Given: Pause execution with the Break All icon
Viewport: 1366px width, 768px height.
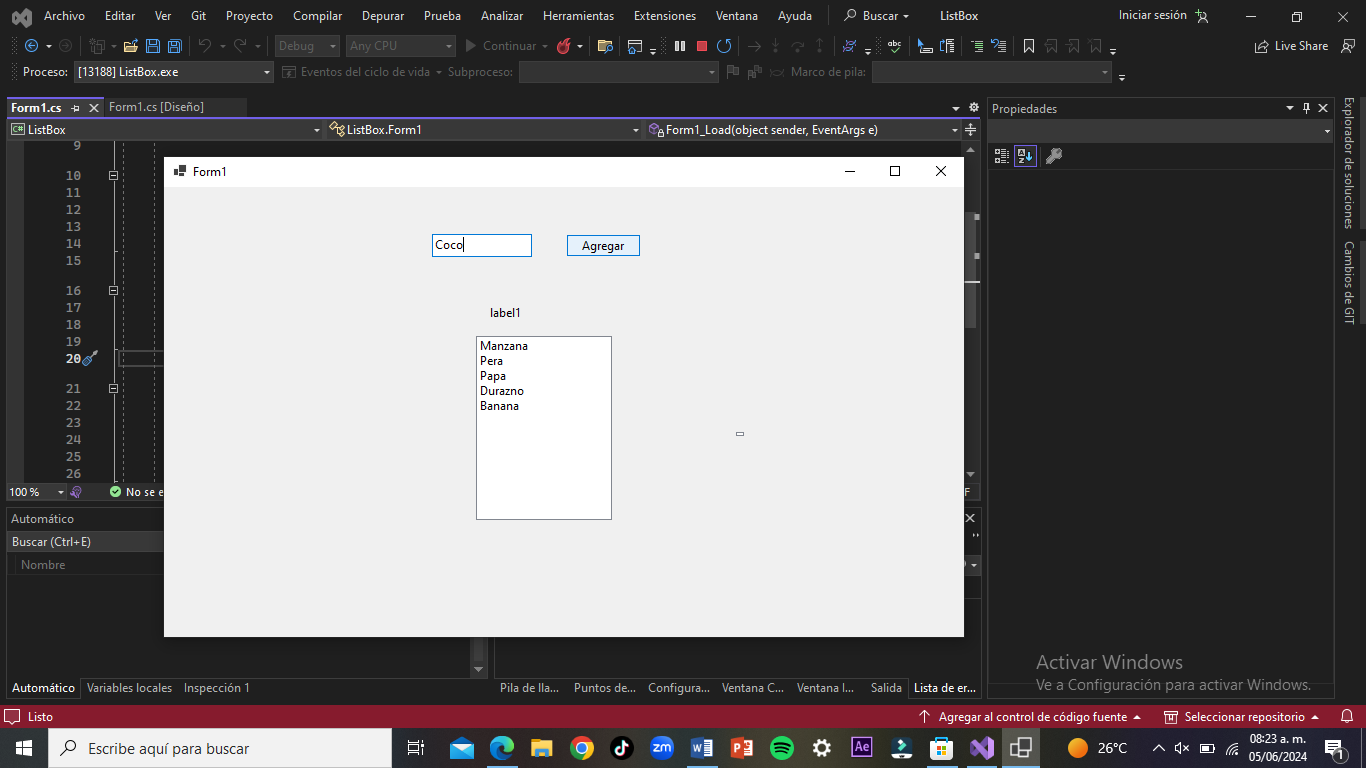Looking at the screenshot, I should [x=680, y=46].
